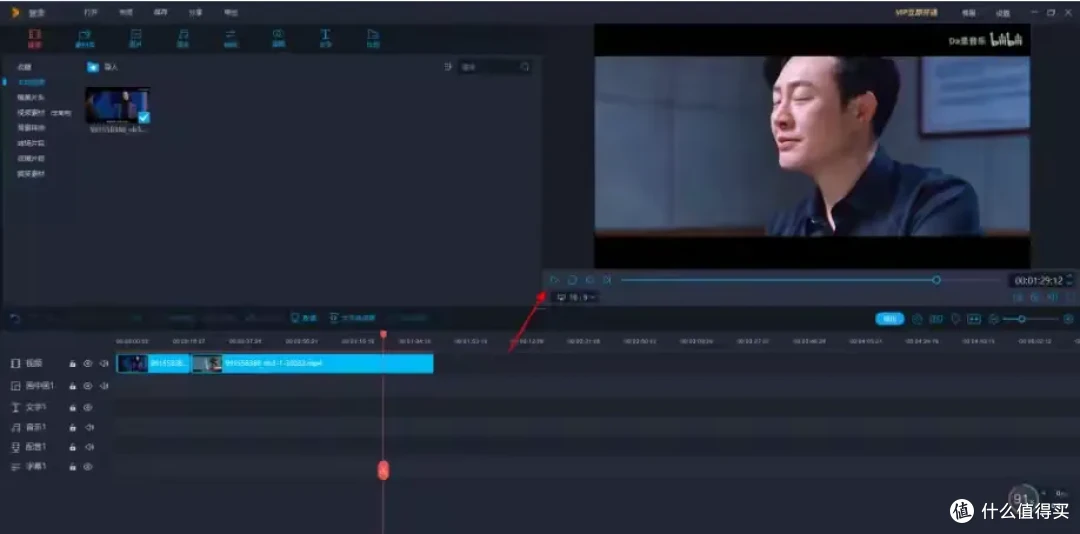Click the text-to-speech button on the timeline toolbar
Screen dimensions: 1080x534
353,318
